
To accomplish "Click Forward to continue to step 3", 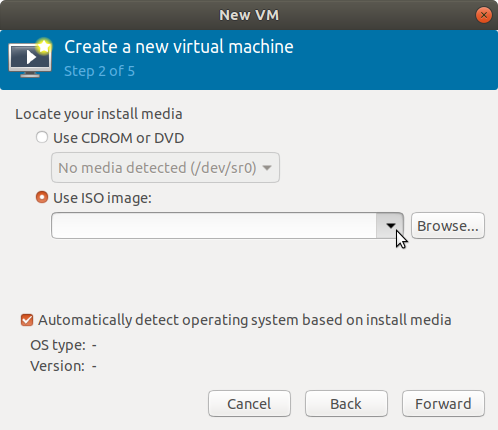I will pyautogui.click(x=443, y=404).
